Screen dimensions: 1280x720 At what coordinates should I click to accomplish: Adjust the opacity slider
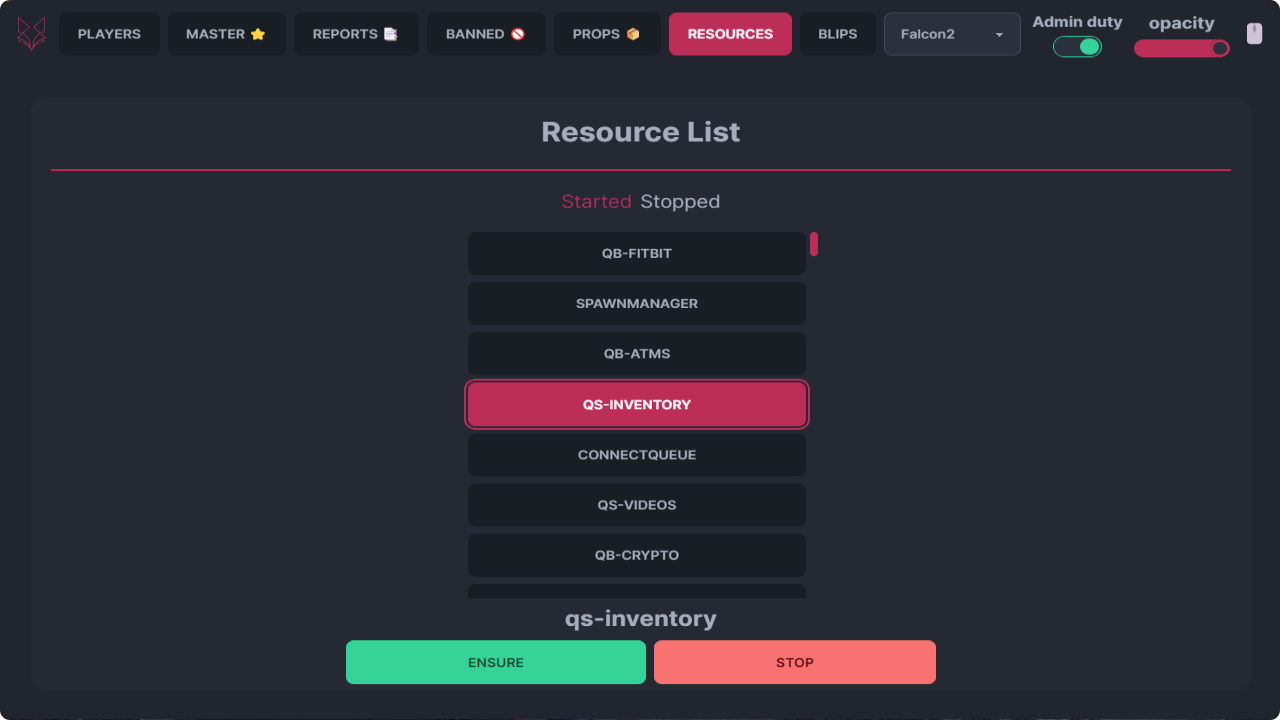pos(1182,48)
